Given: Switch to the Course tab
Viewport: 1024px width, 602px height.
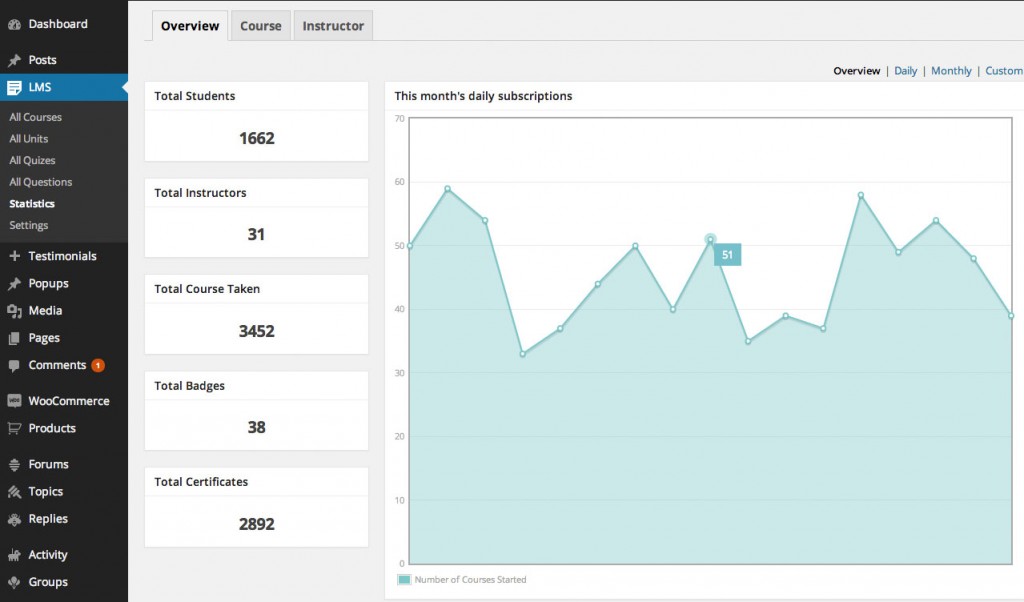Looking at the screenshot, I should 261,26.
